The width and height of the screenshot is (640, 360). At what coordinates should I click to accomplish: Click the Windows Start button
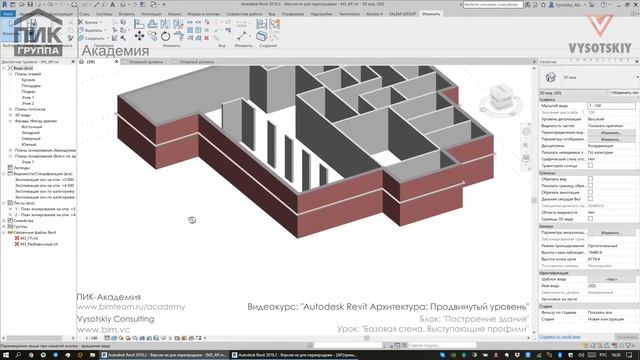(x=6, y=355)
